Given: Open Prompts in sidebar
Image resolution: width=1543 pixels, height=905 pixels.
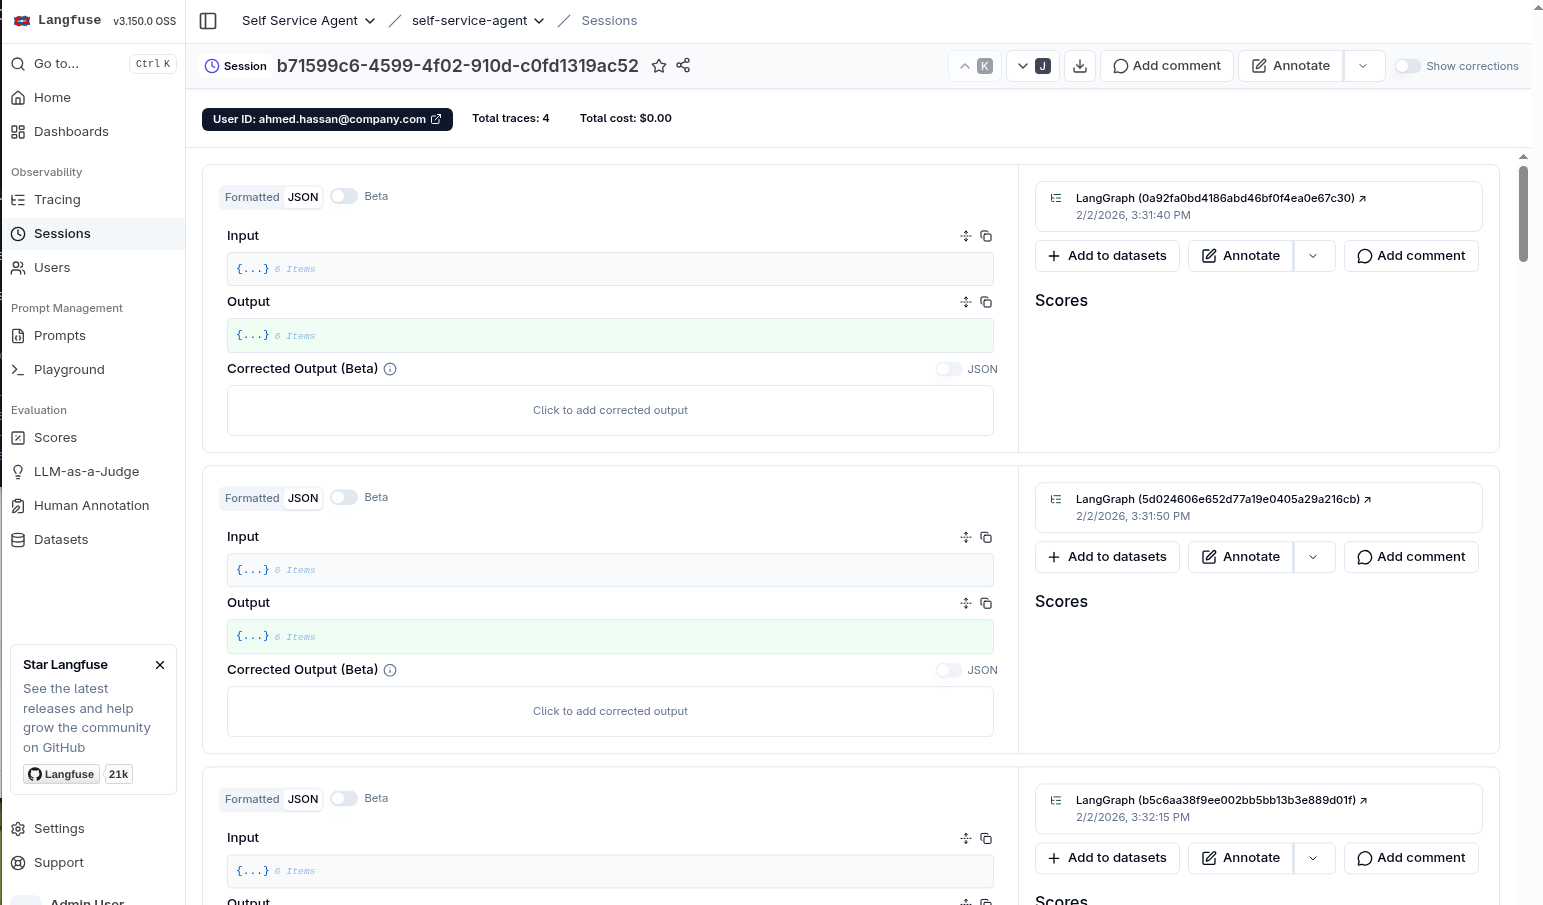Looking at the screenshot, I should (x=93, y=336).
